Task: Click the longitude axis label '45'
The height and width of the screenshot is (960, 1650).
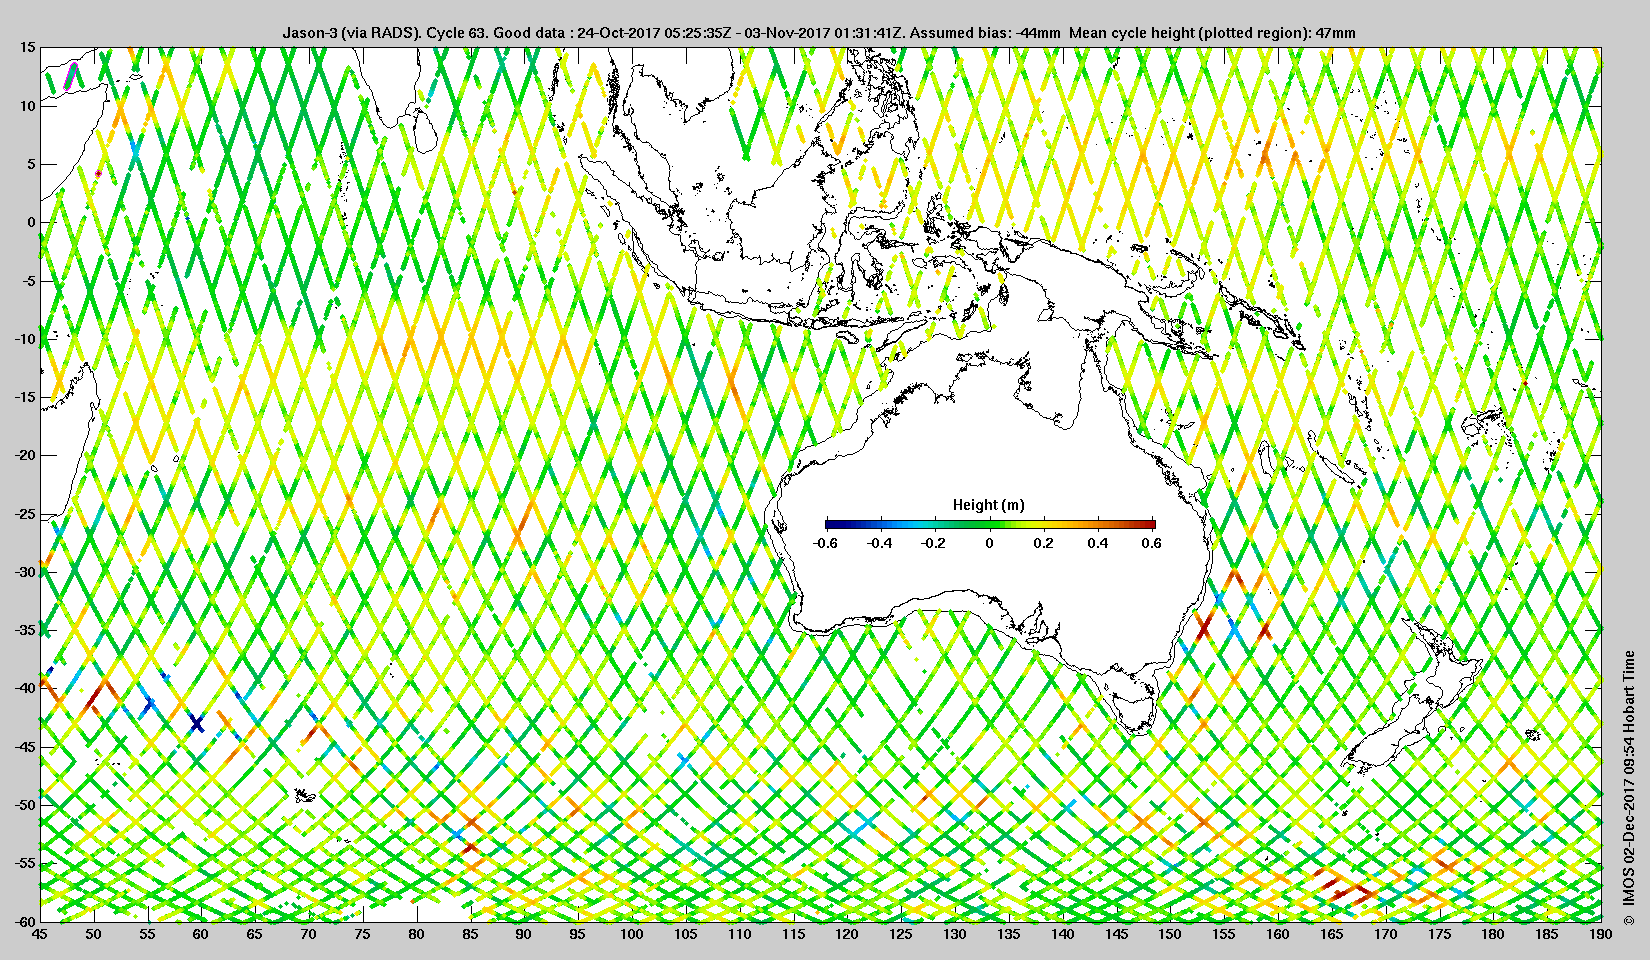Action: coord(39,934)
